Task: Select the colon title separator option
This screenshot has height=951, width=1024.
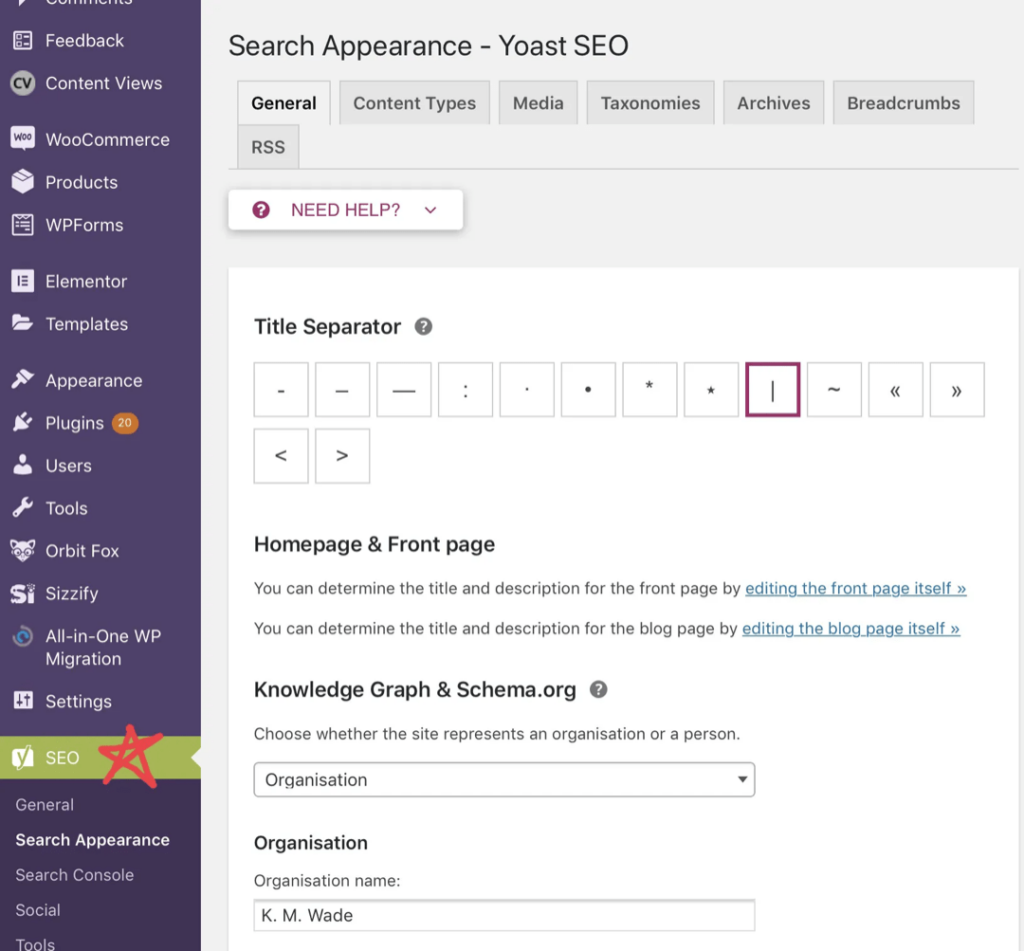Action: click(465, 389)
